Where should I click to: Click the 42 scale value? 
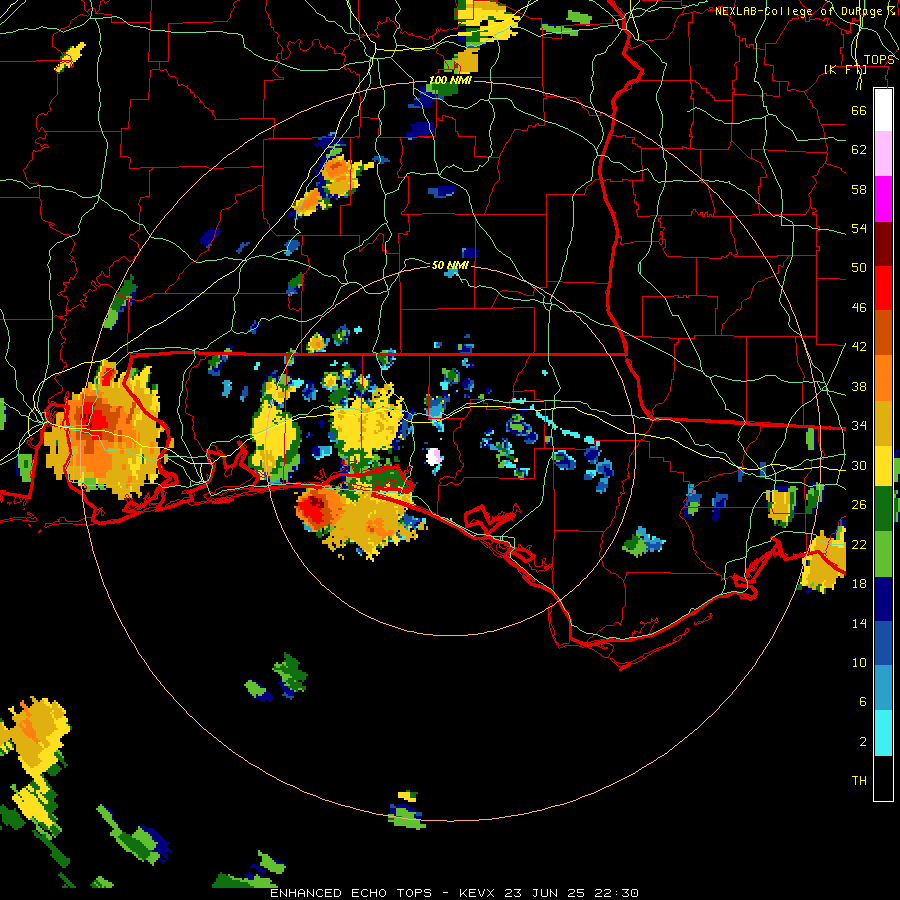[x=859, y=347]
